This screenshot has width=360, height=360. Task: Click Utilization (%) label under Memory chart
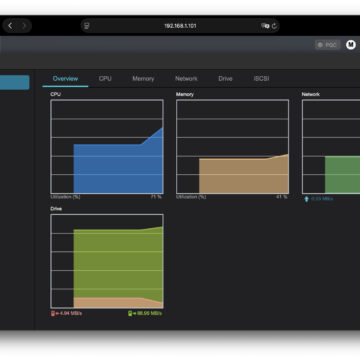click(191, 197)
